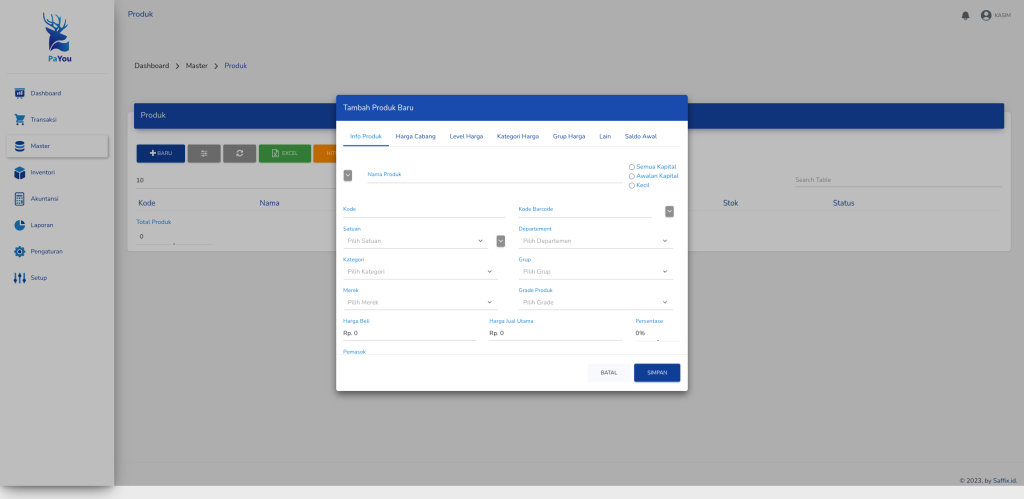This screenshot has height=499, width=1024.
Task: Switch to Lain tab
Action: pos(605,137)
